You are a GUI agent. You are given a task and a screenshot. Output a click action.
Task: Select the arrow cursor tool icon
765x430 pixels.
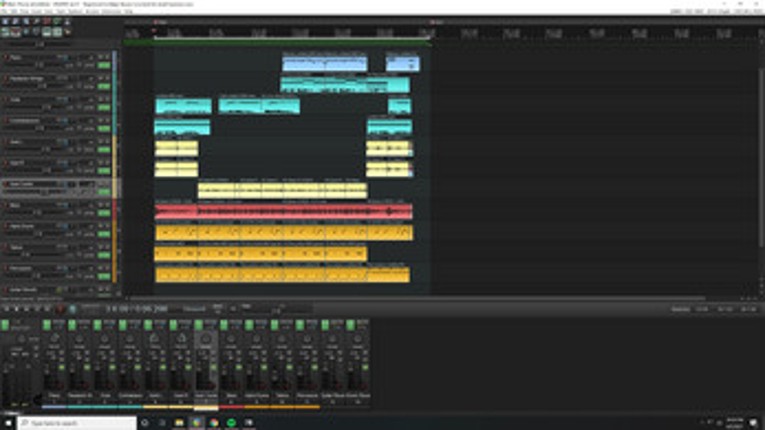pyautogui.click(x=68, y=32)
